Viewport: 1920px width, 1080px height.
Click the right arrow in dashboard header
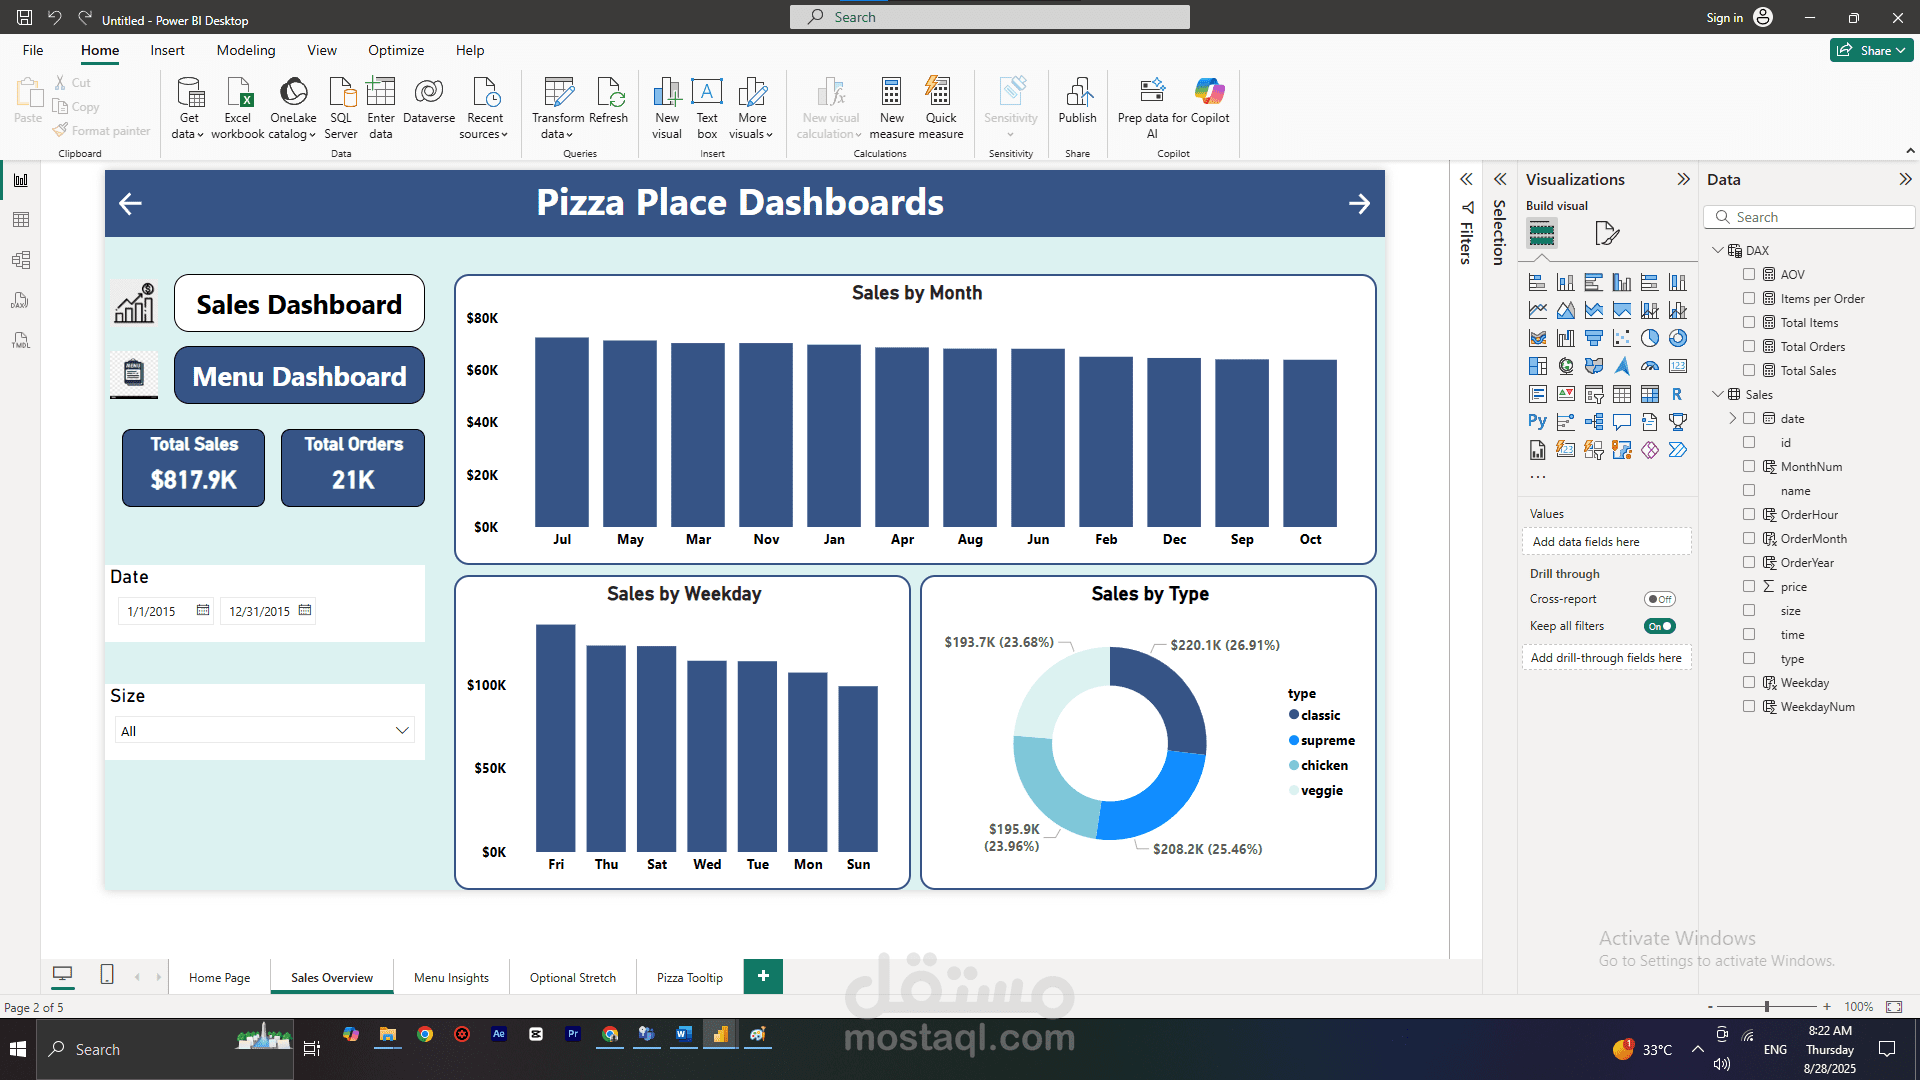pyautogui.click(x=1359, y=204)
